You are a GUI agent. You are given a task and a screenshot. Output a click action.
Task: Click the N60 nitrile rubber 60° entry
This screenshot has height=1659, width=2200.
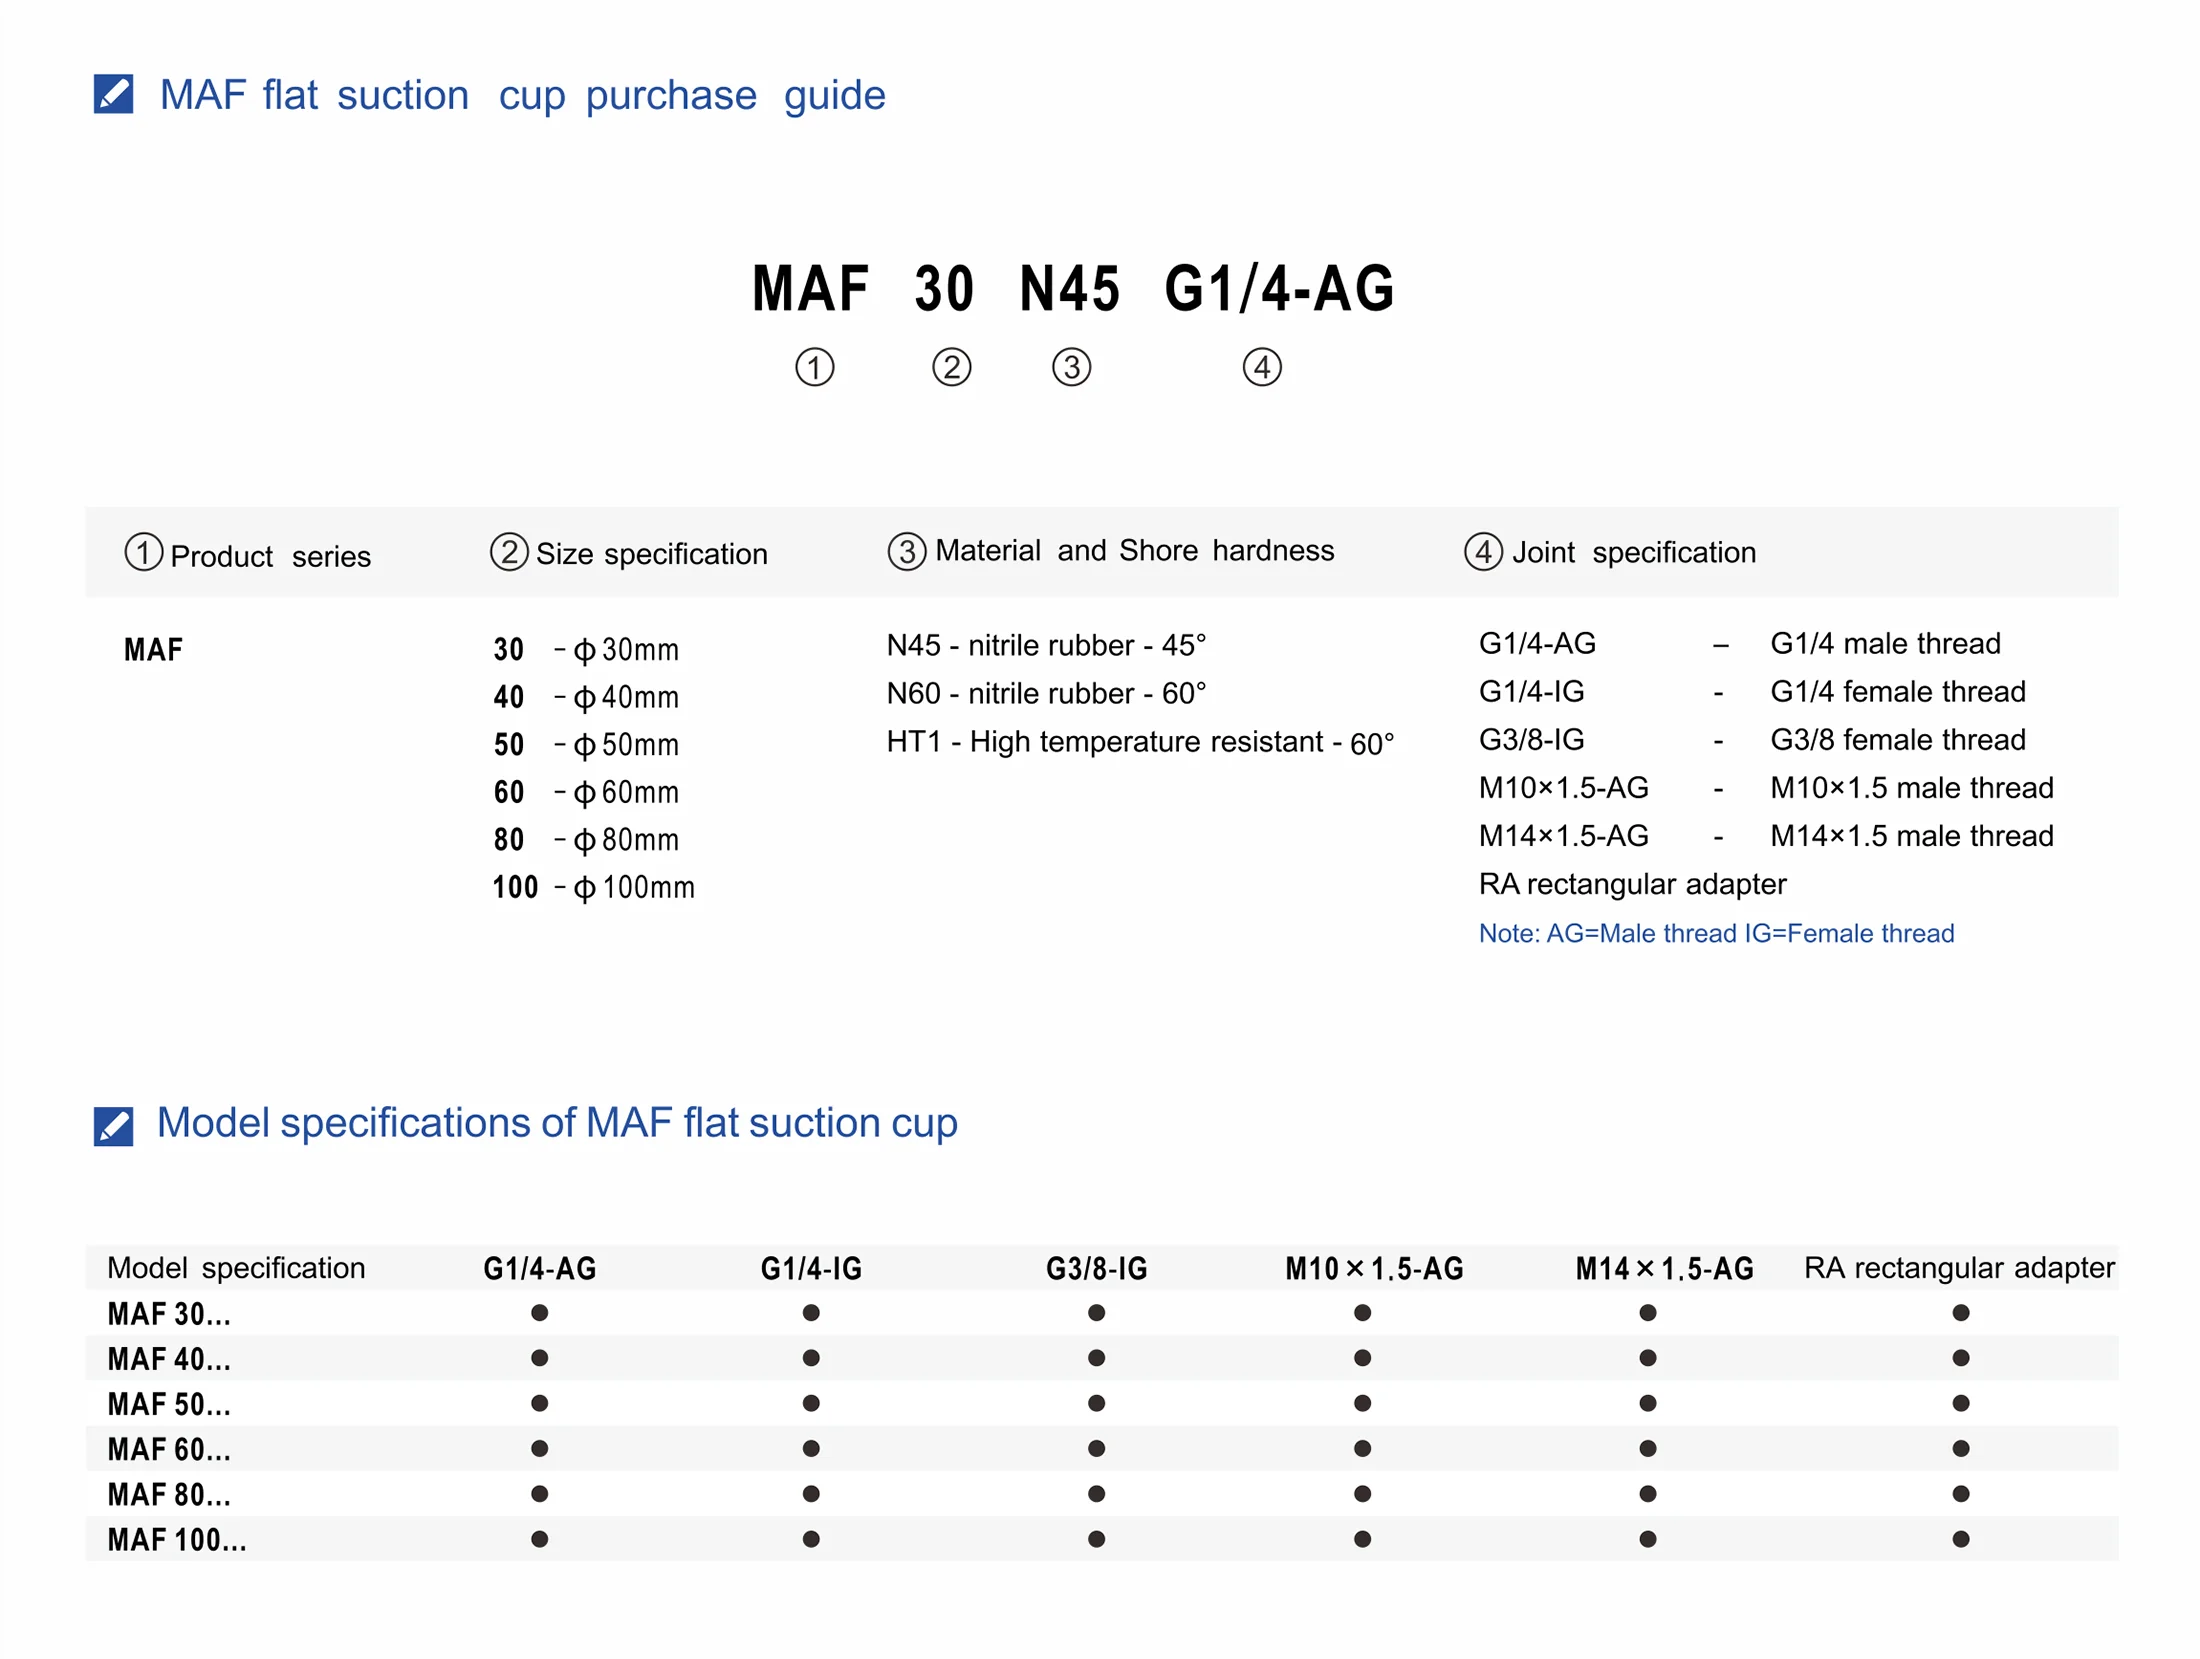[1045, 693]
